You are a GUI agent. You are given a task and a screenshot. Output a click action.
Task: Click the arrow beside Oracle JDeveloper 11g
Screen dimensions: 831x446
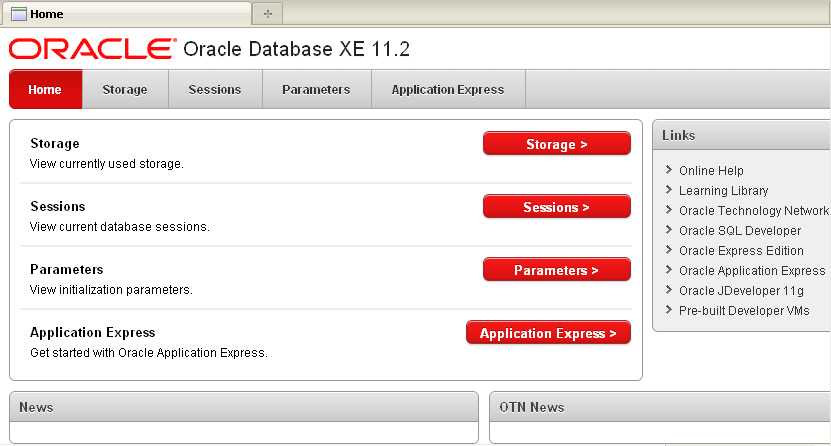coord(668,290)
